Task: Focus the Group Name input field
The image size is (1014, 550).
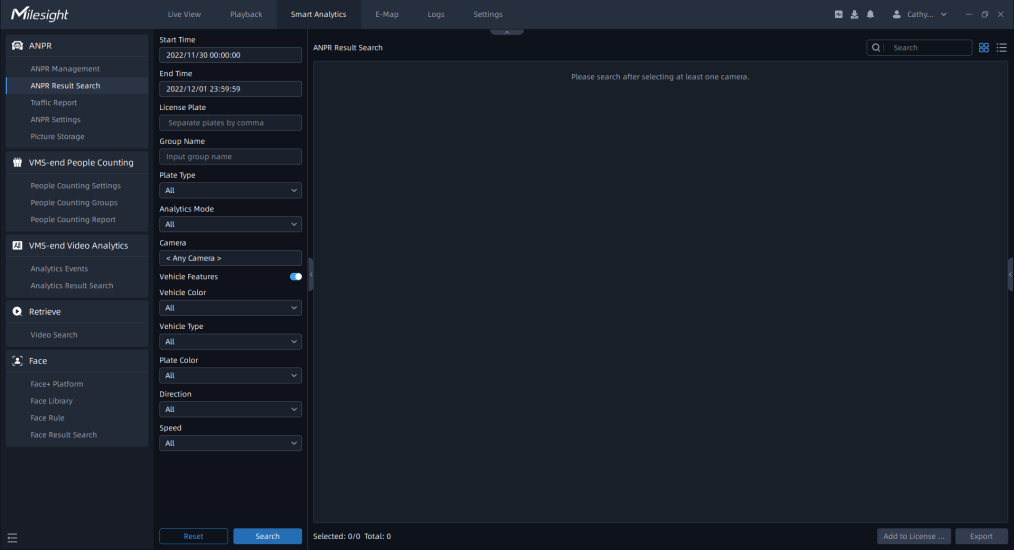Action: point(230,157)
